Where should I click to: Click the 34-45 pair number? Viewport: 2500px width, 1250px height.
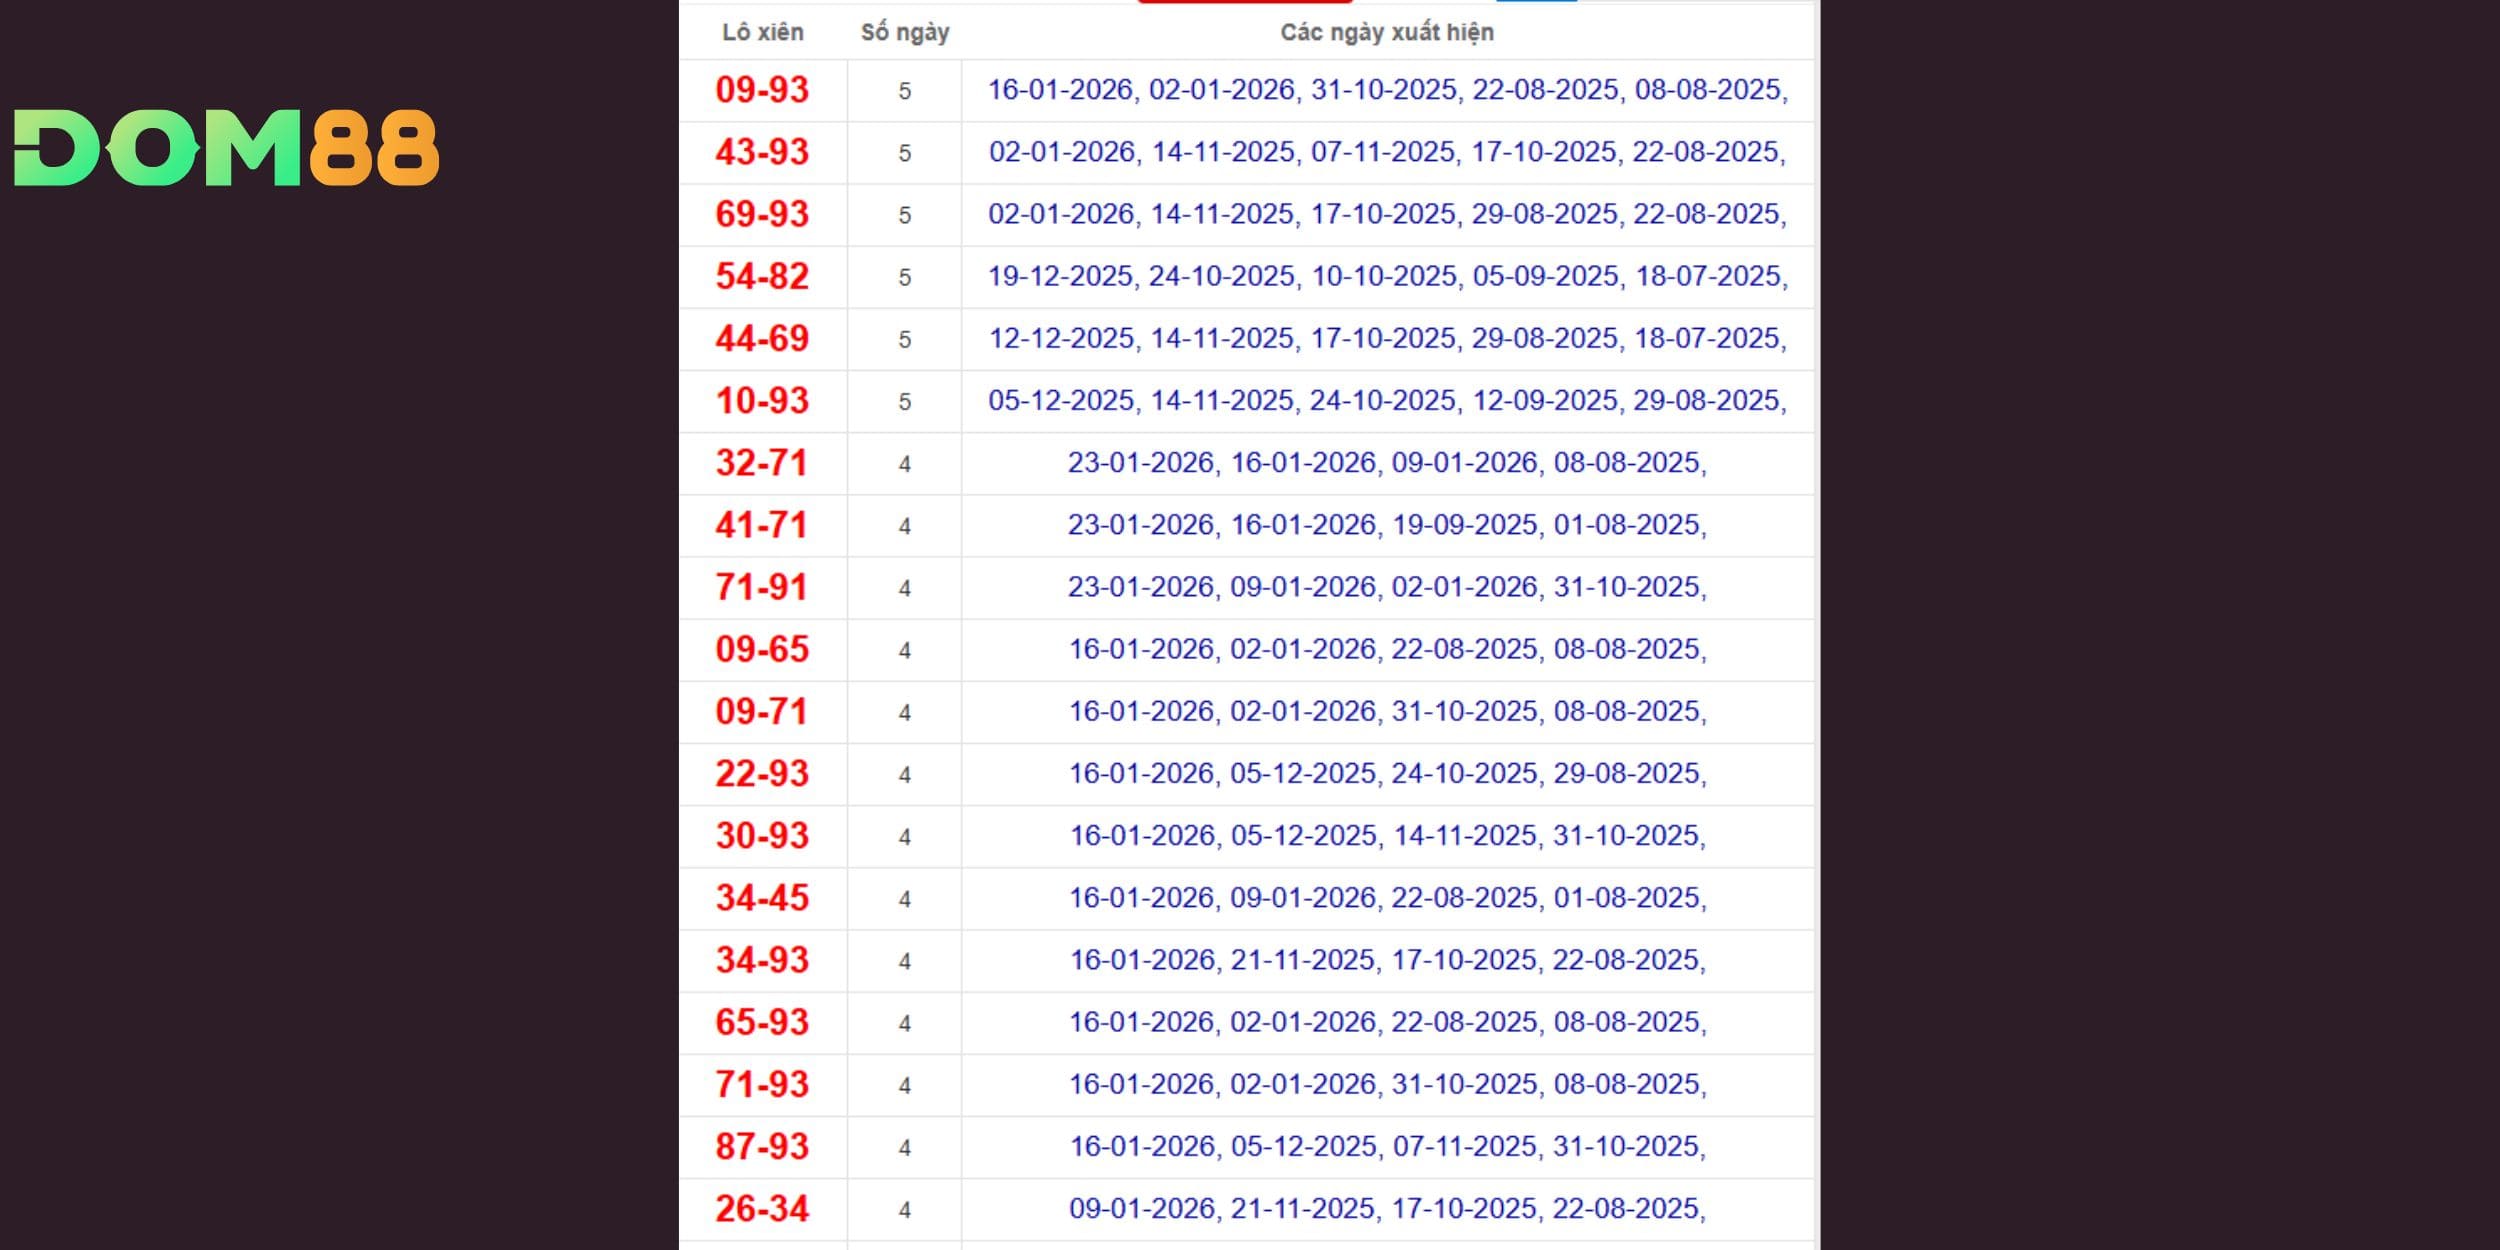(762, 898)
